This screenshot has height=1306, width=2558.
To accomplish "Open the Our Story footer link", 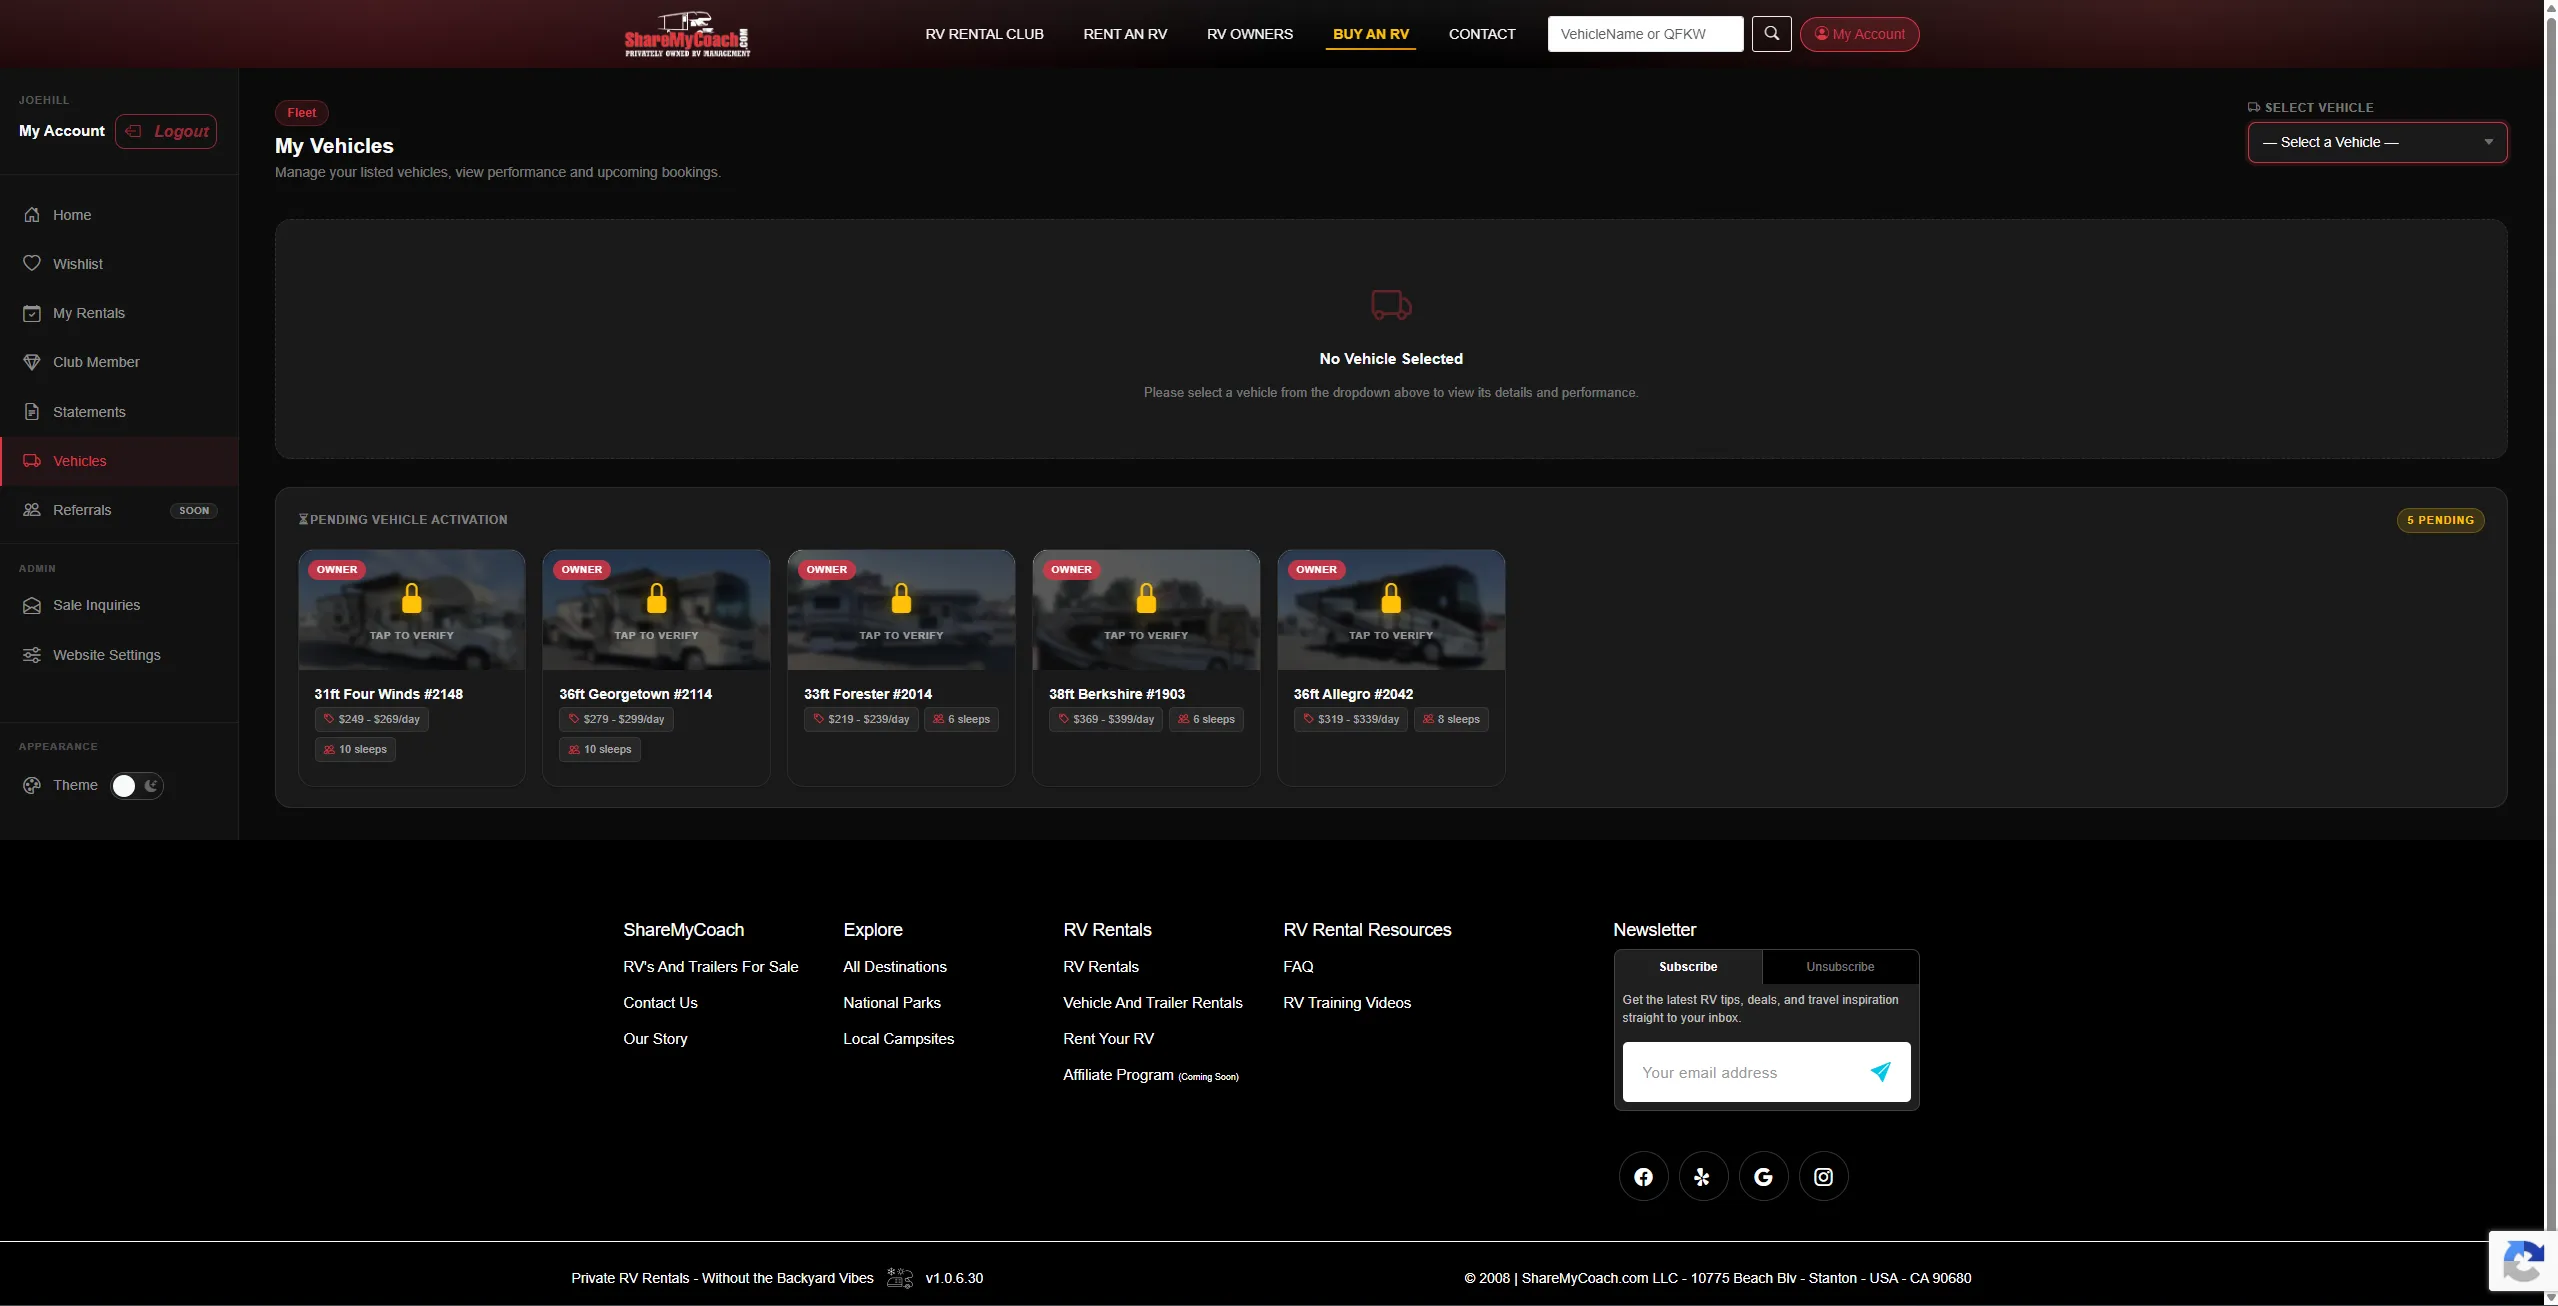I will (655, 1039).
